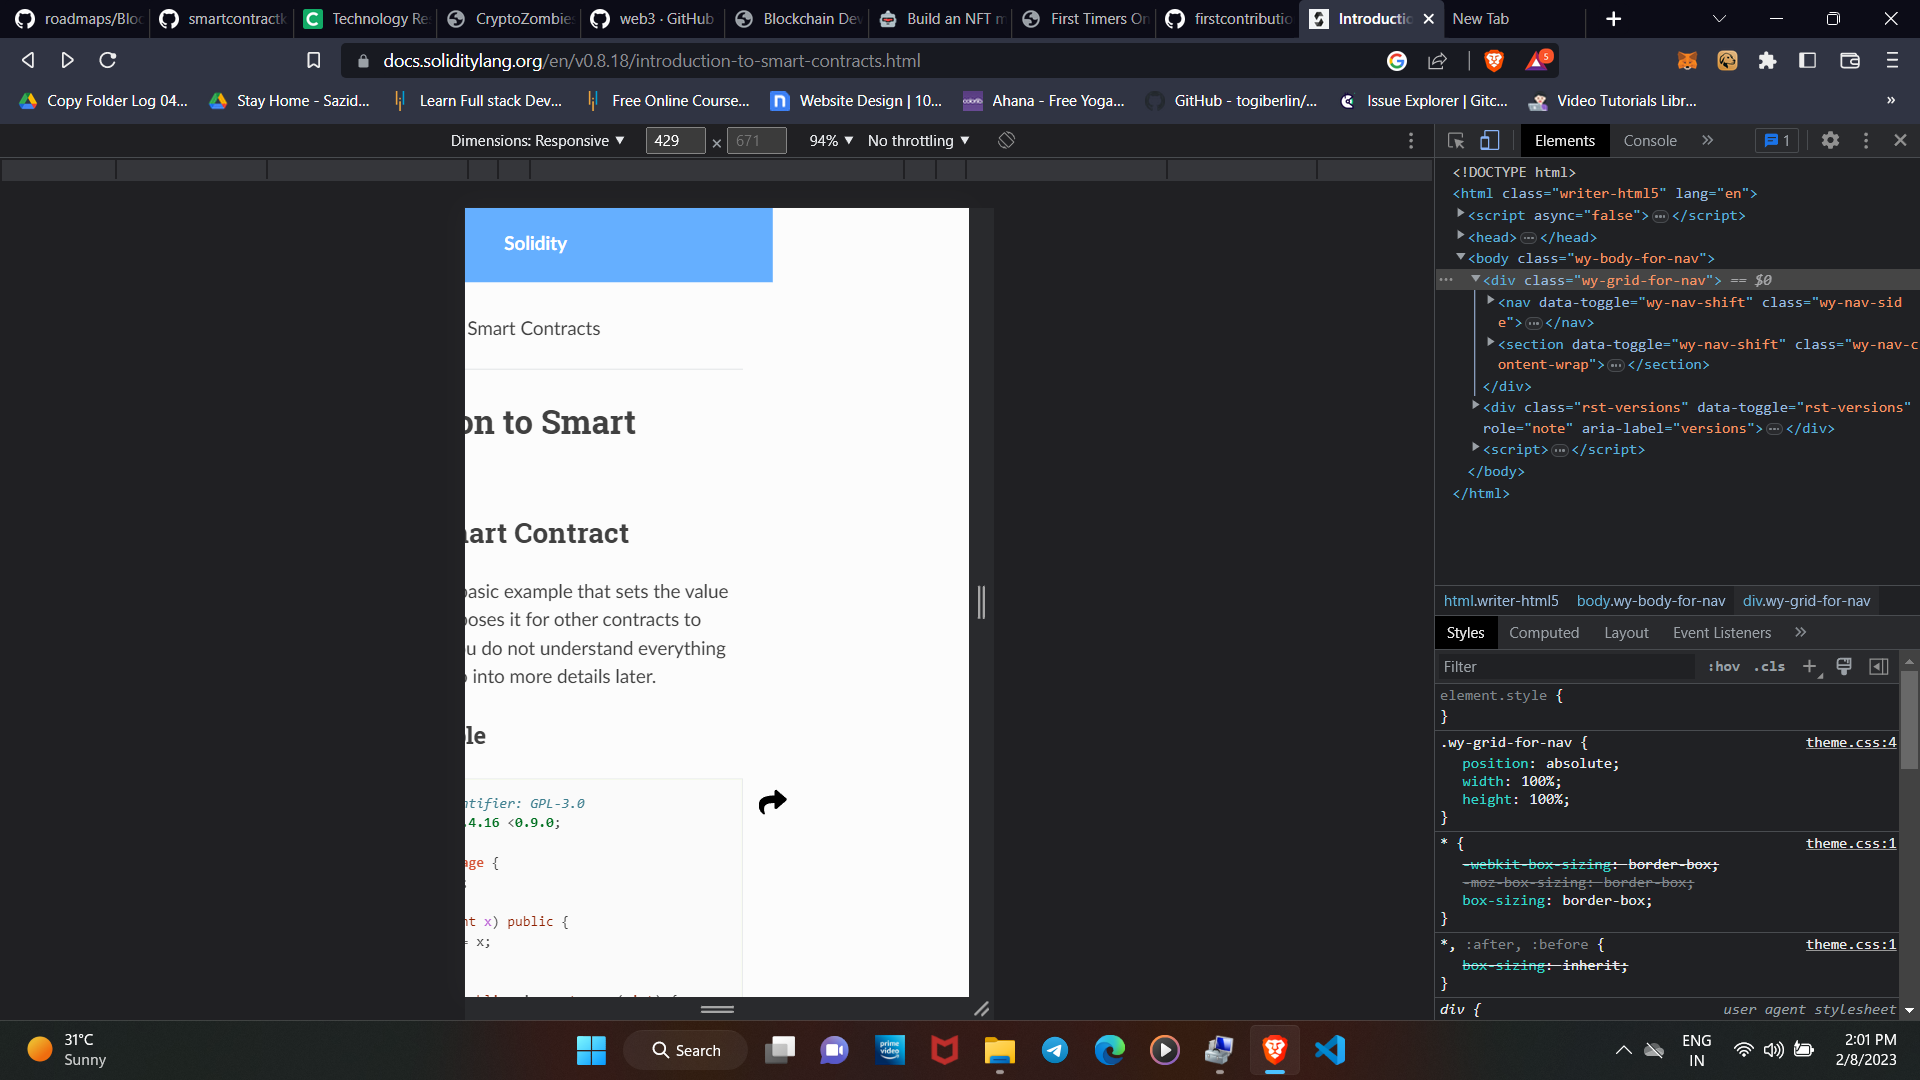This screenshot has width=1920, height=1080.
Task: Open the DevTools three-dot customize menu
Action: [1866, 140]
